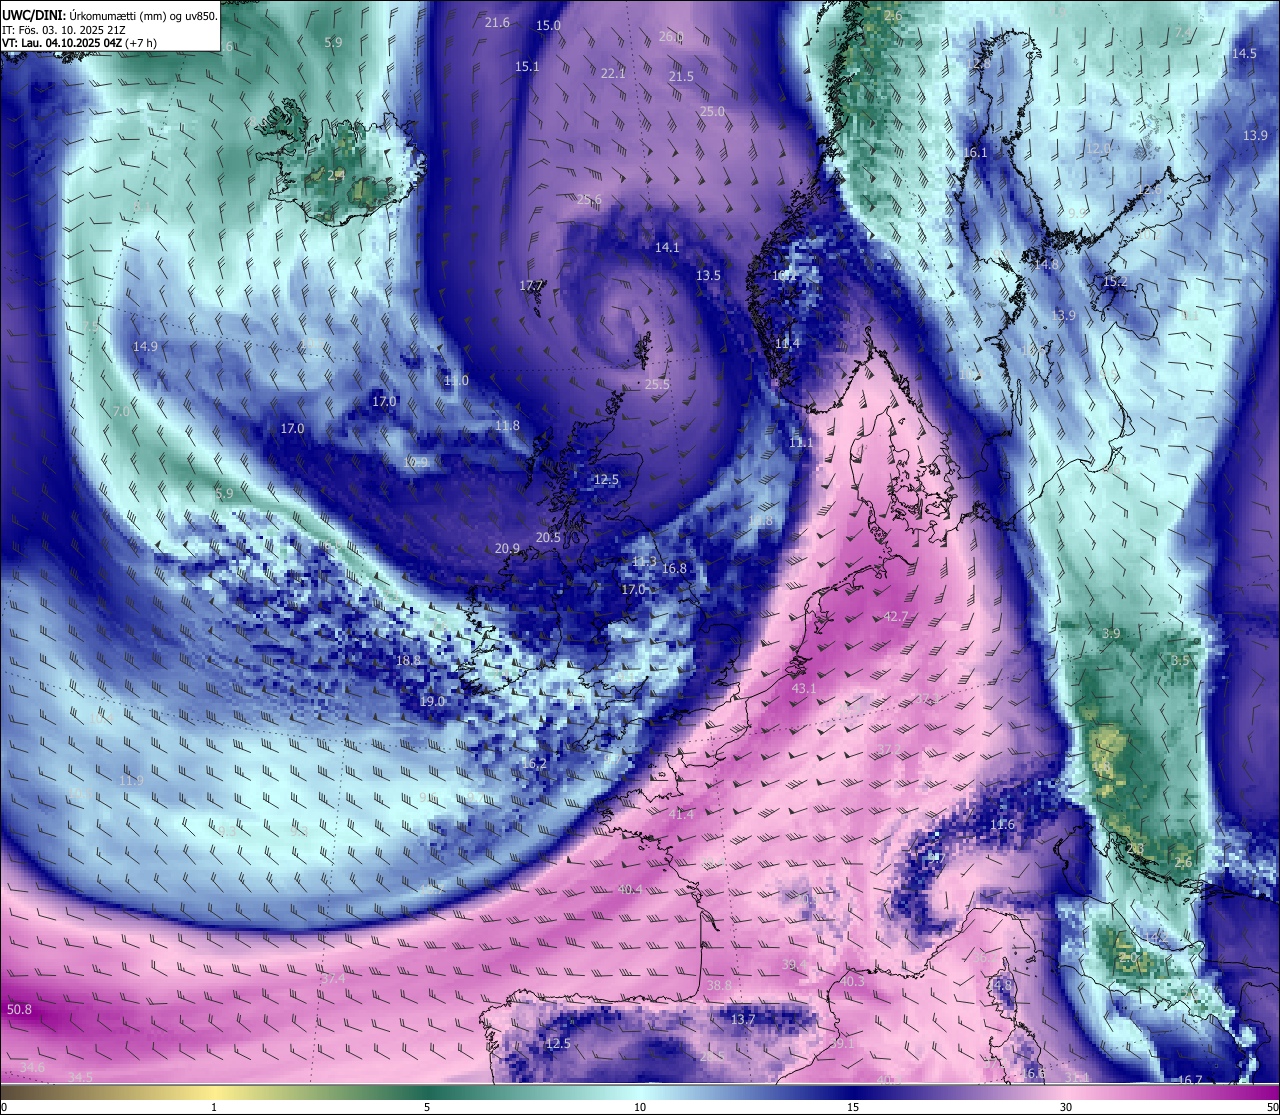Select the 42.7 value over Germany
Screen dimensions: 1280x1115
[x=896, y=617]
